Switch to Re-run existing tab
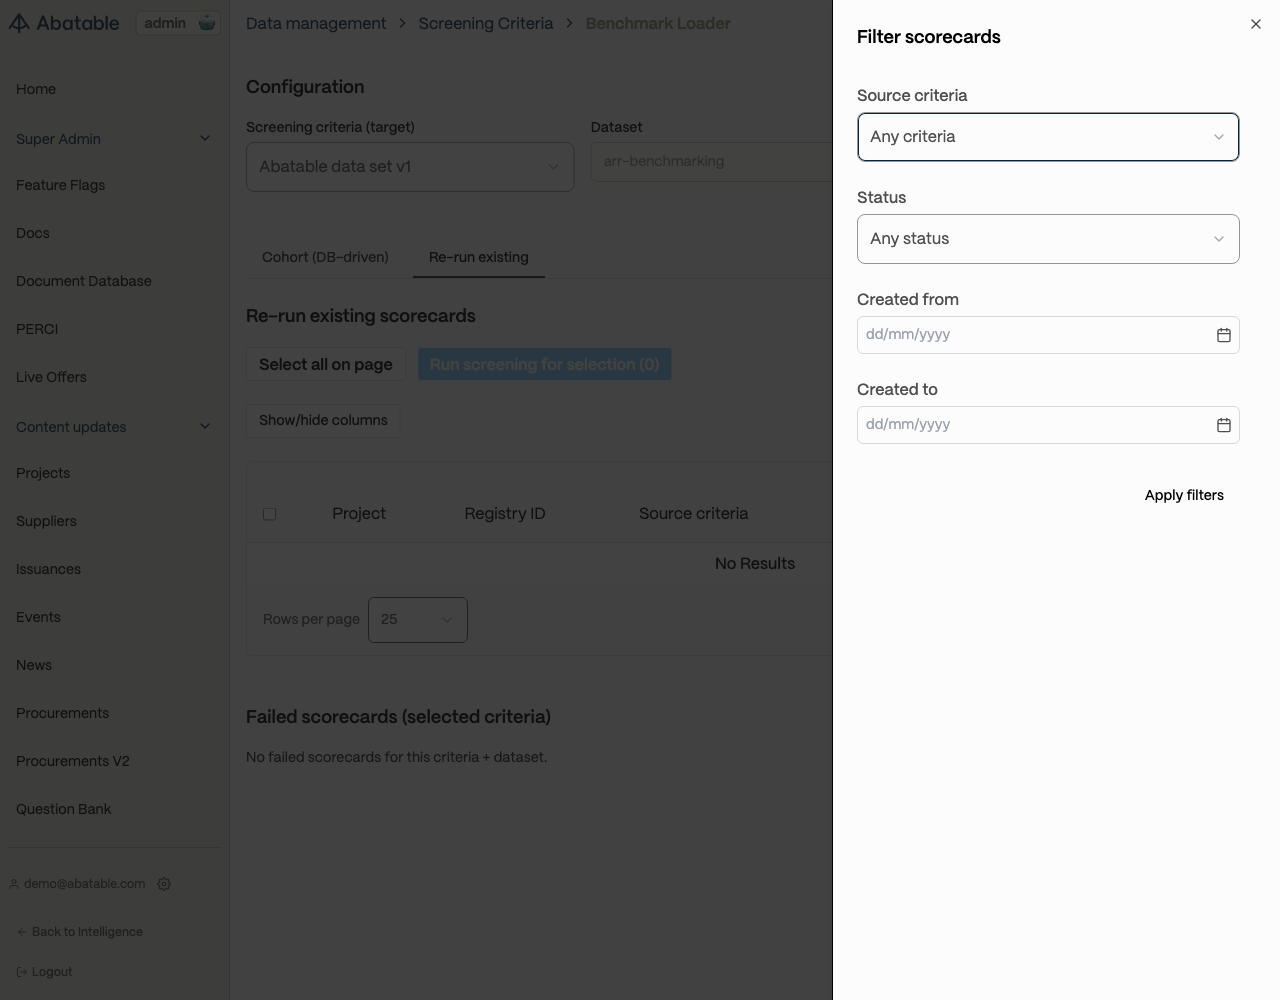The width and height of the screenshot is (1280, 1000). [479, 257]
